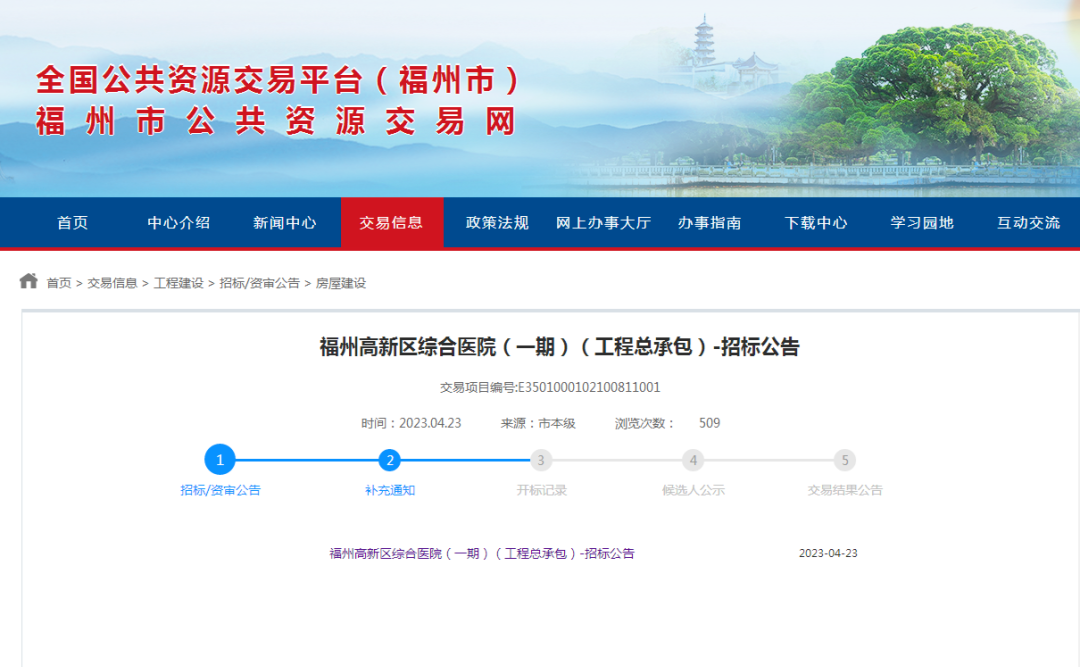Open the 下载中心 navigation menu item
Image resolution: width=1080 pixels, height=667 pixels.
tap(816, 223)
